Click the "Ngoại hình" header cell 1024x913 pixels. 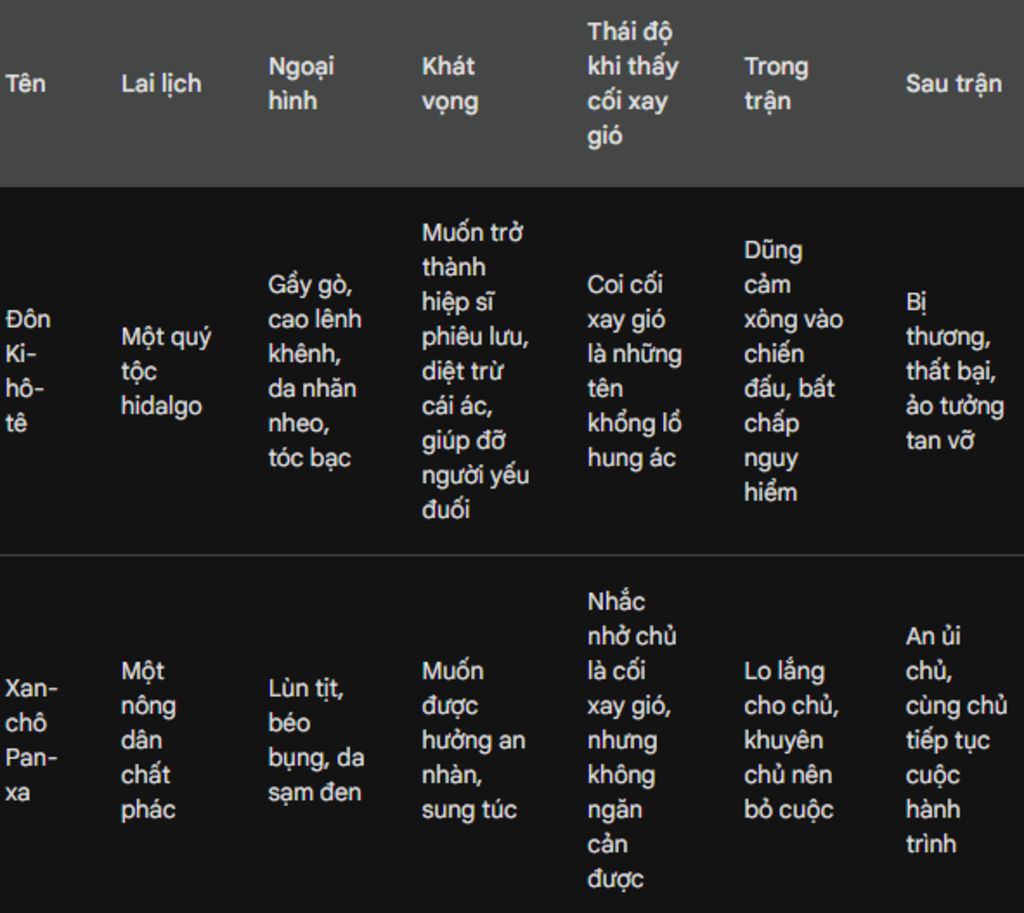[301, 83]
